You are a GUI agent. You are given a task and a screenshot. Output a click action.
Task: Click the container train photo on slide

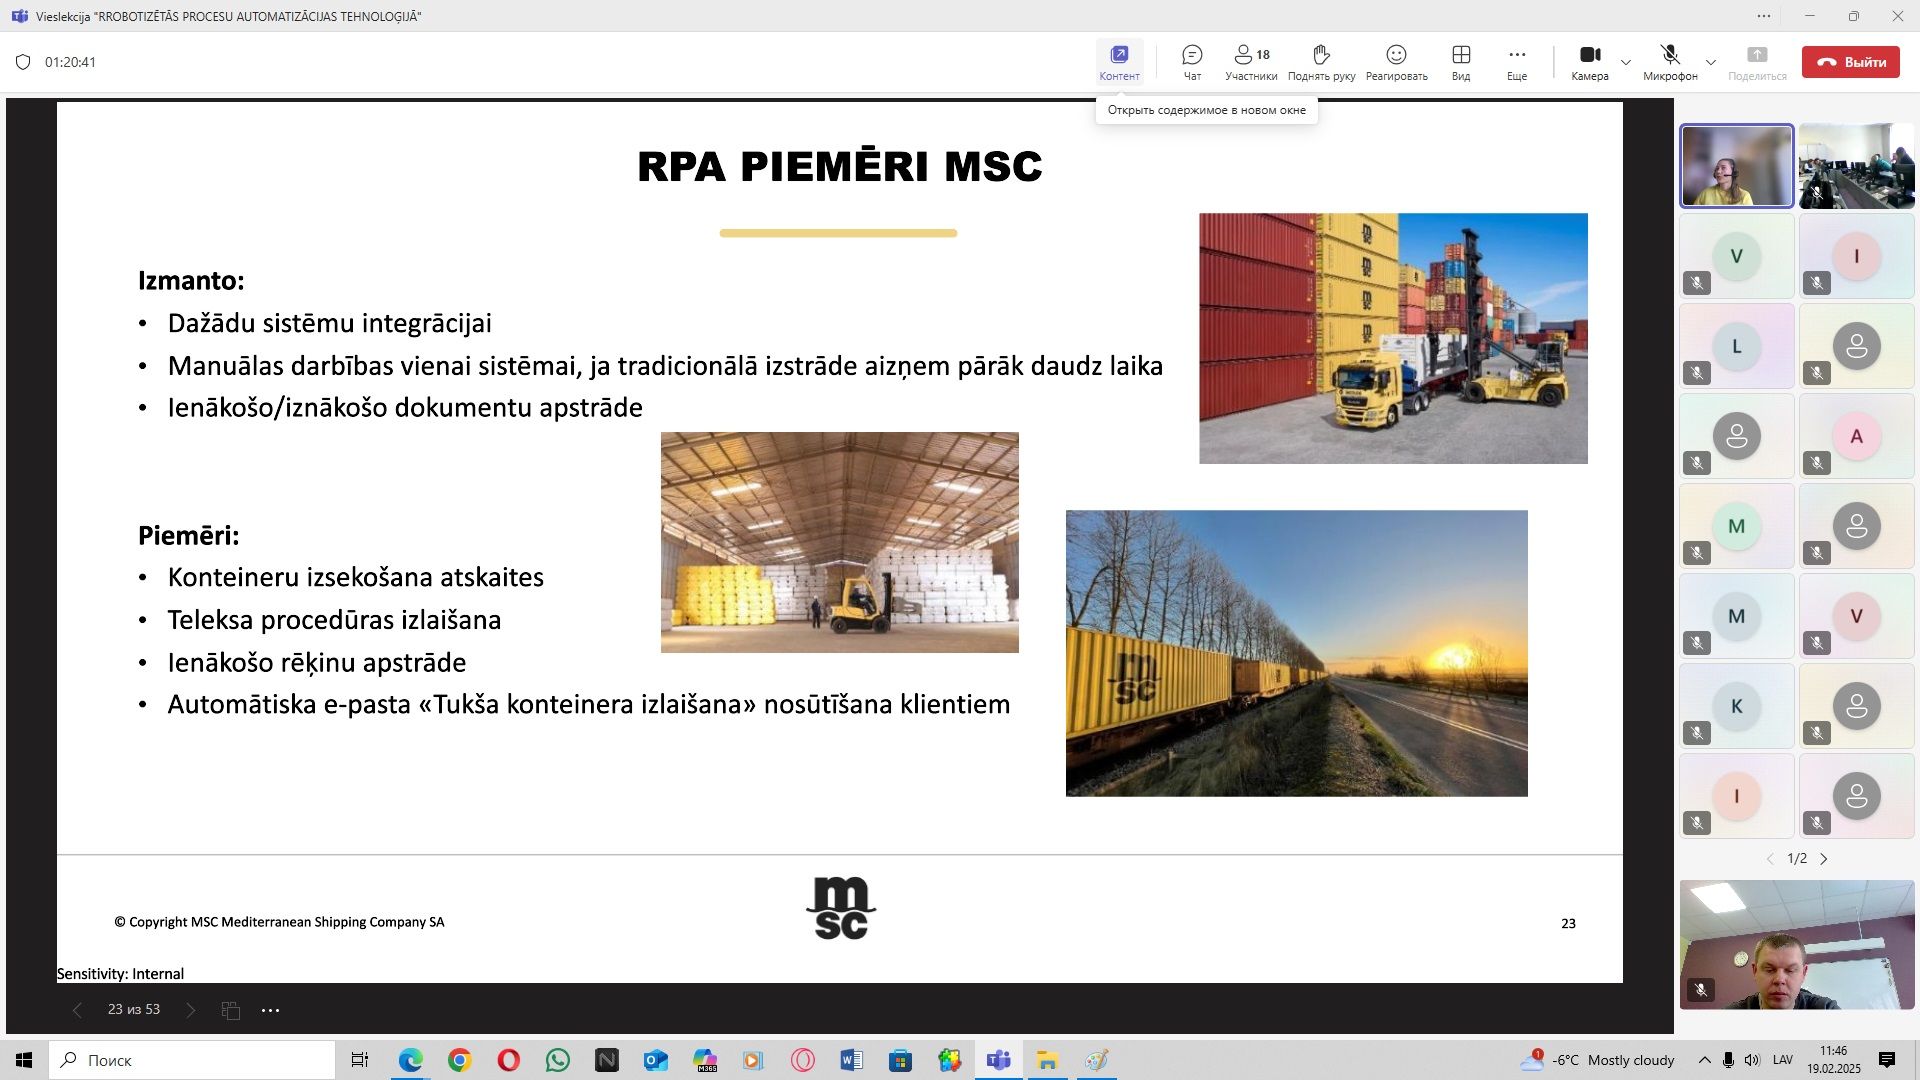coord(1297,653)
